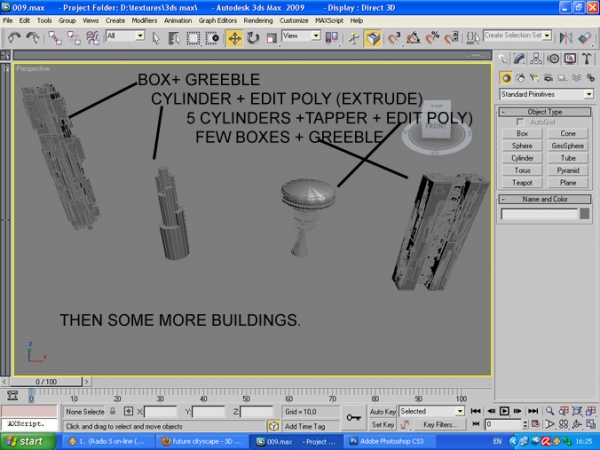
Task: Switch to the Modify command panel tab
Action: pyautogui.click(x=519, y=59)
